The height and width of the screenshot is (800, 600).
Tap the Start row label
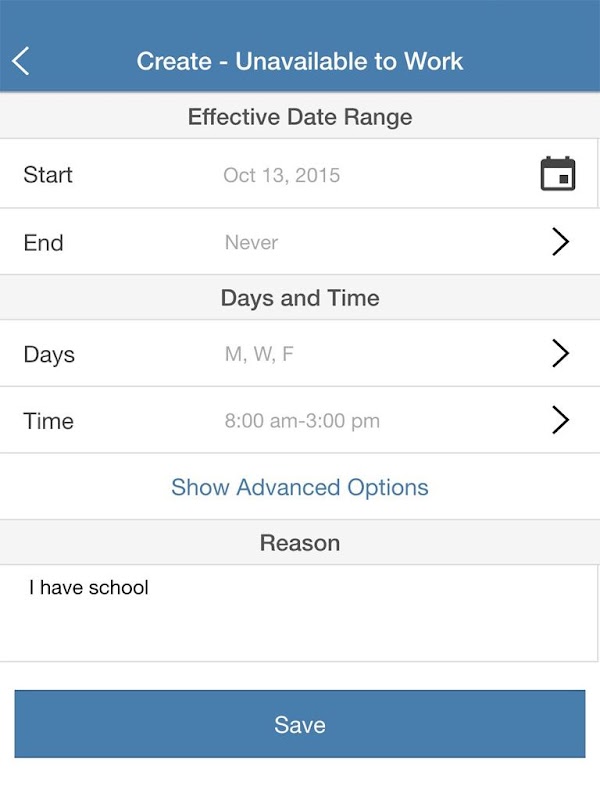(x=48, y=175)
